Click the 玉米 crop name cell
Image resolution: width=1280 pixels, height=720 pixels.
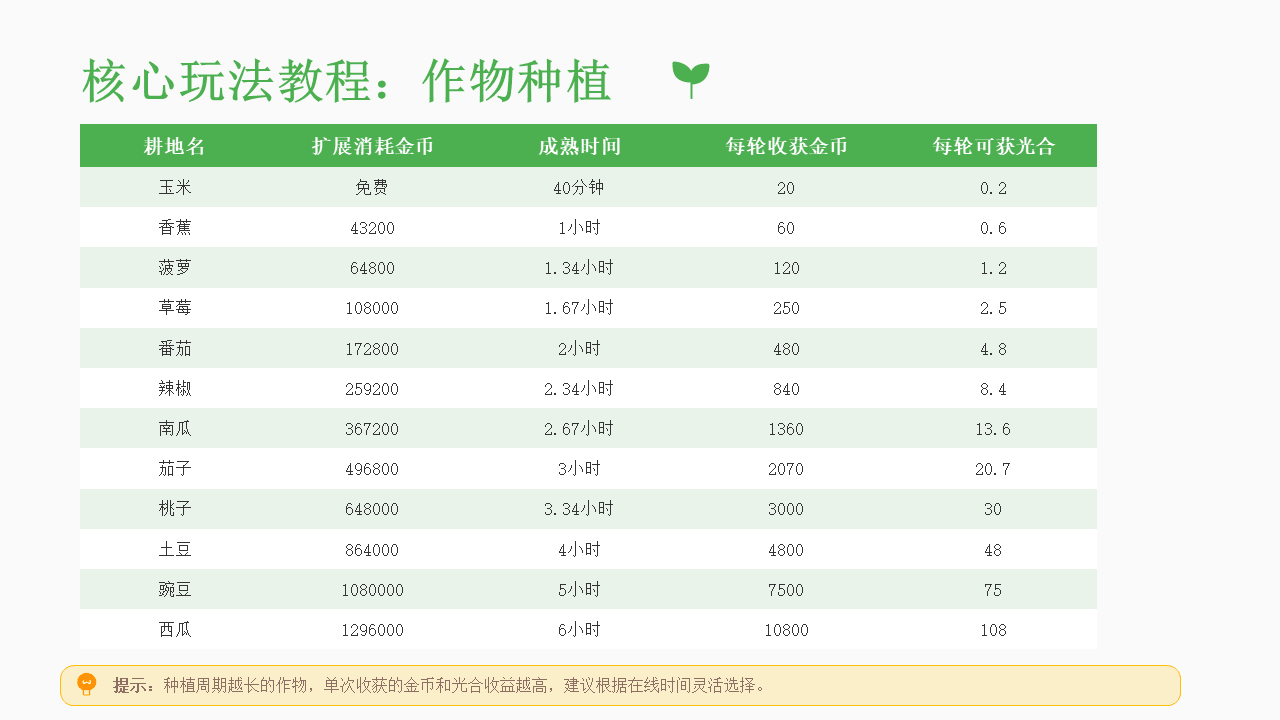point(175,188)
